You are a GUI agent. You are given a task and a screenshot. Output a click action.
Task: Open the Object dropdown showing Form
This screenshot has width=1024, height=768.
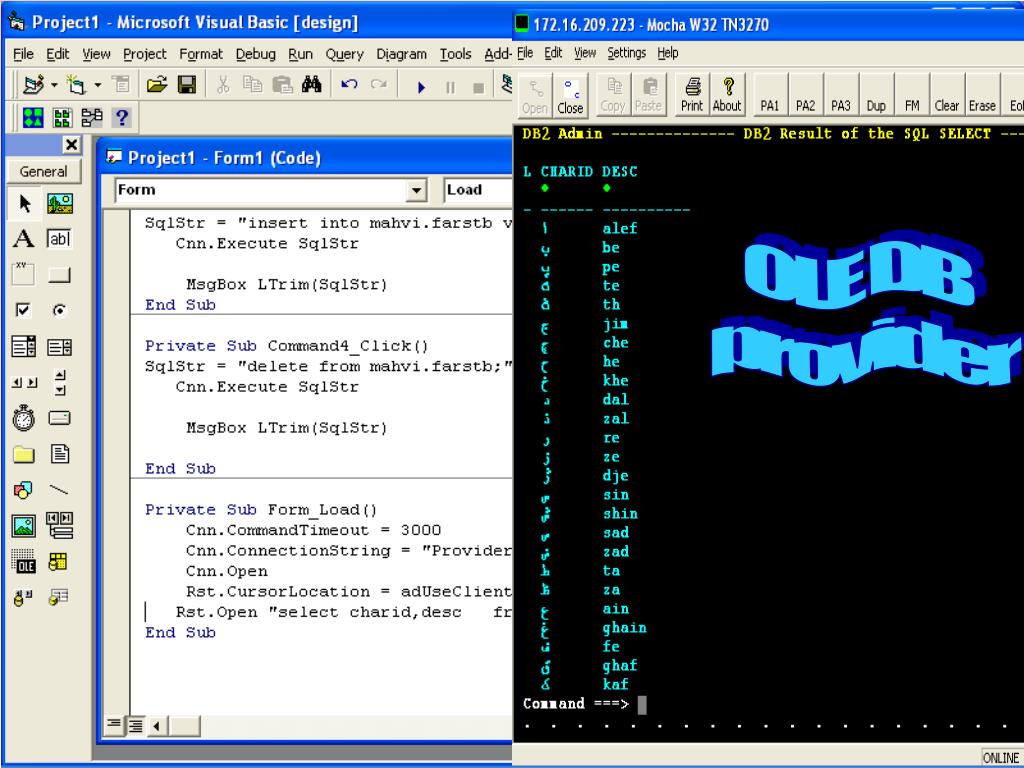pyautogui.click(x=415, y=191)
